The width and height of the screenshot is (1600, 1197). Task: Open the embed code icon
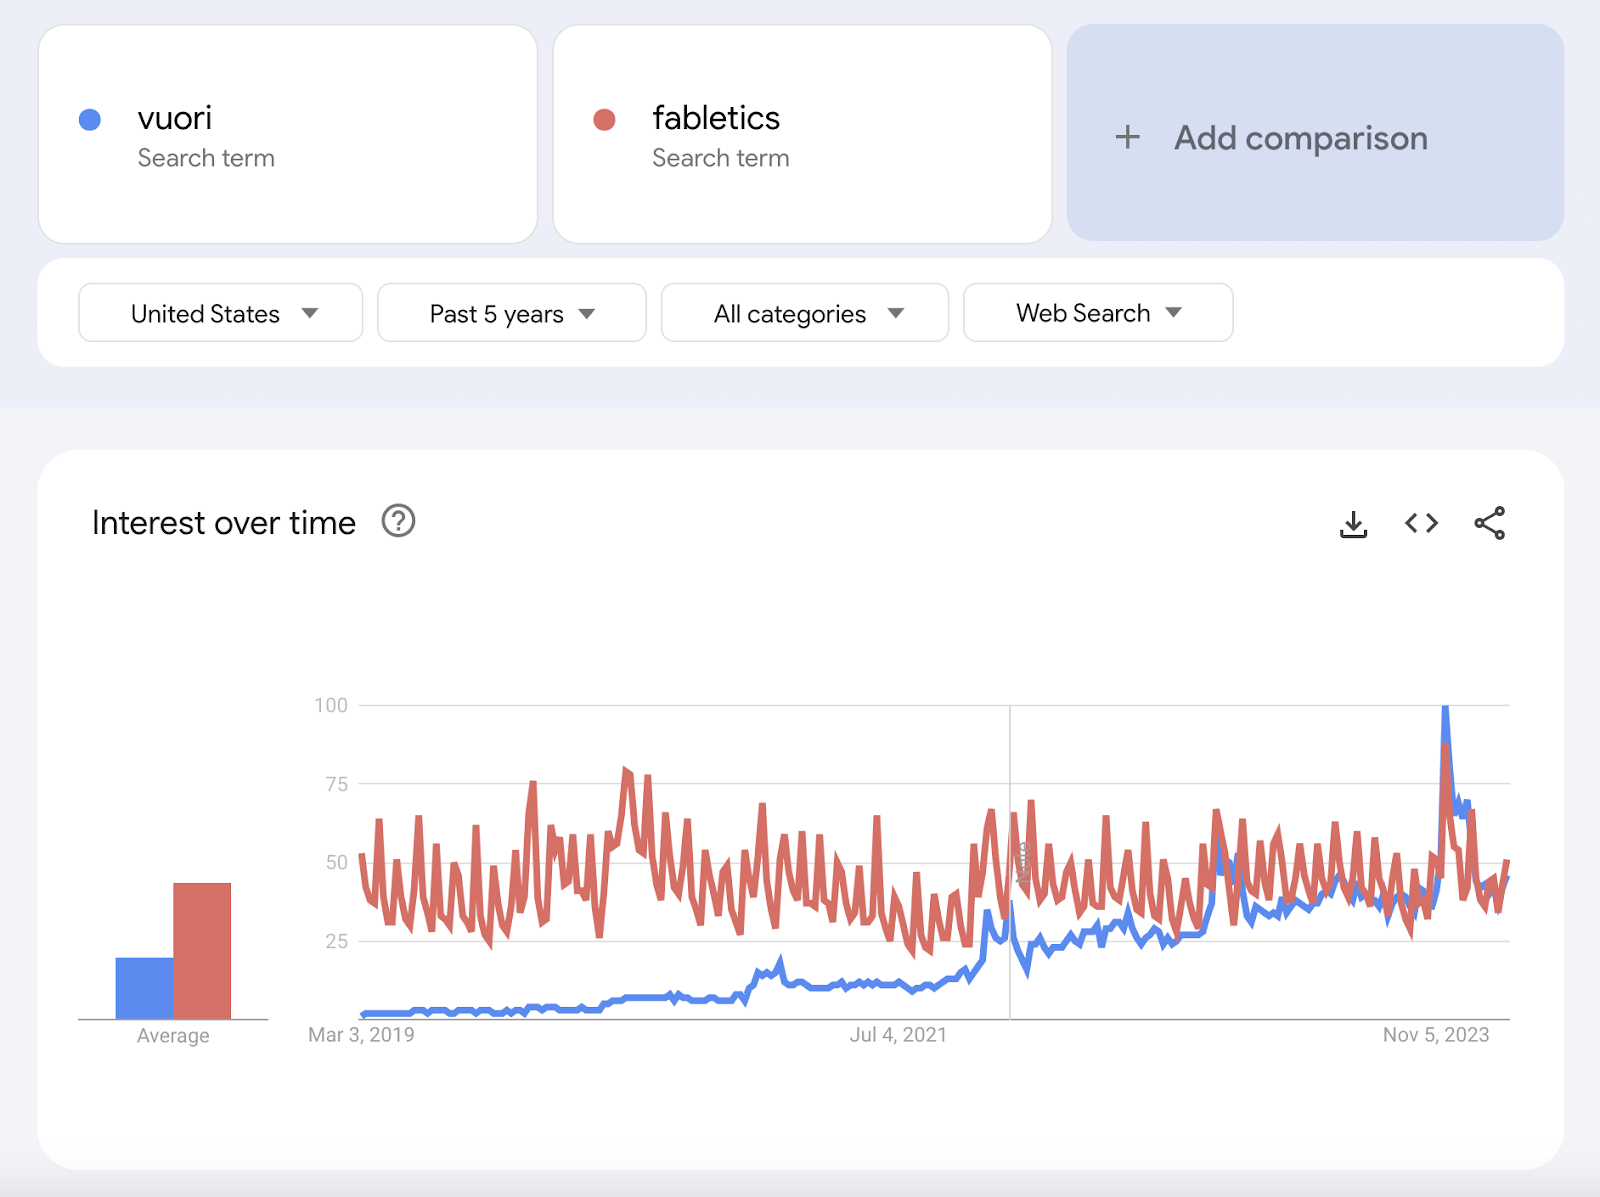pyautogui.click(x=1421, y=523)
